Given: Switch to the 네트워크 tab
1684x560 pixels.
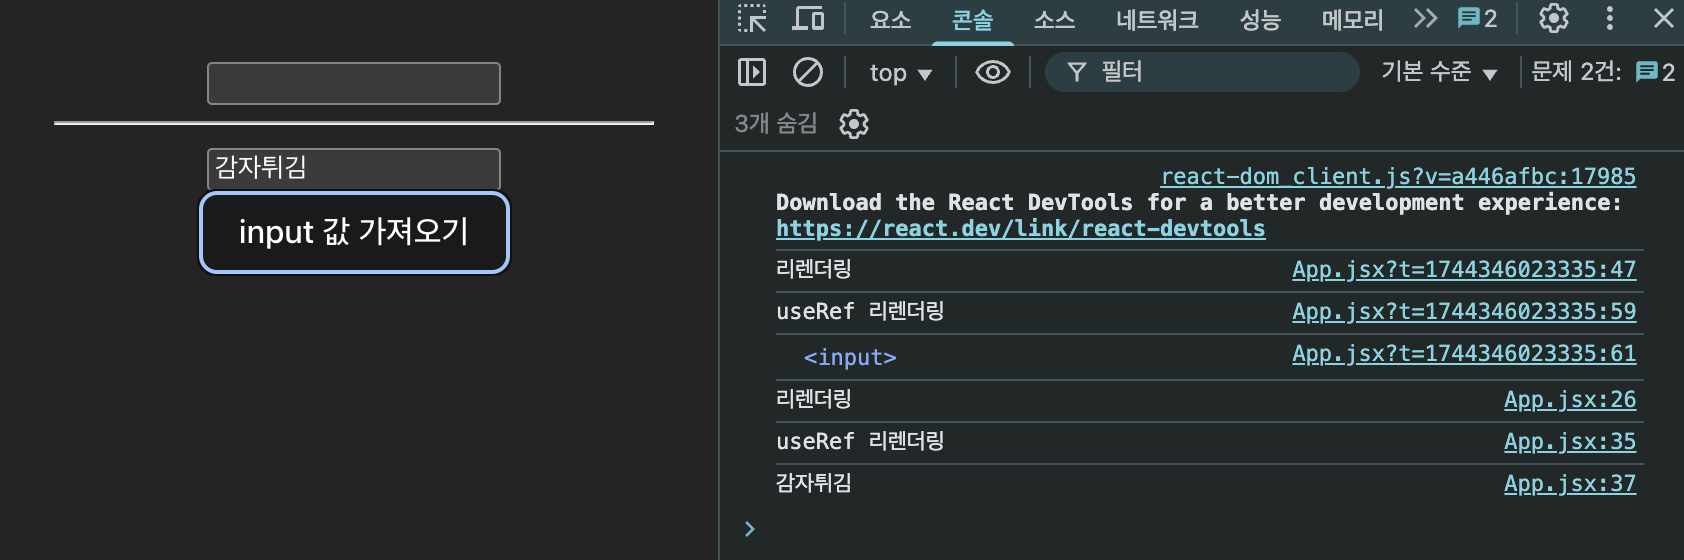Looking at the screenshot, I should (1157, 20).
